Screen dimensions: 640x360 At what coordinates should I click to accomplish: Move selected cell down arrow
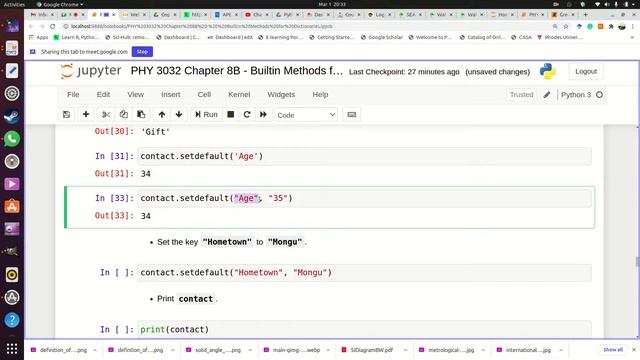179,115
